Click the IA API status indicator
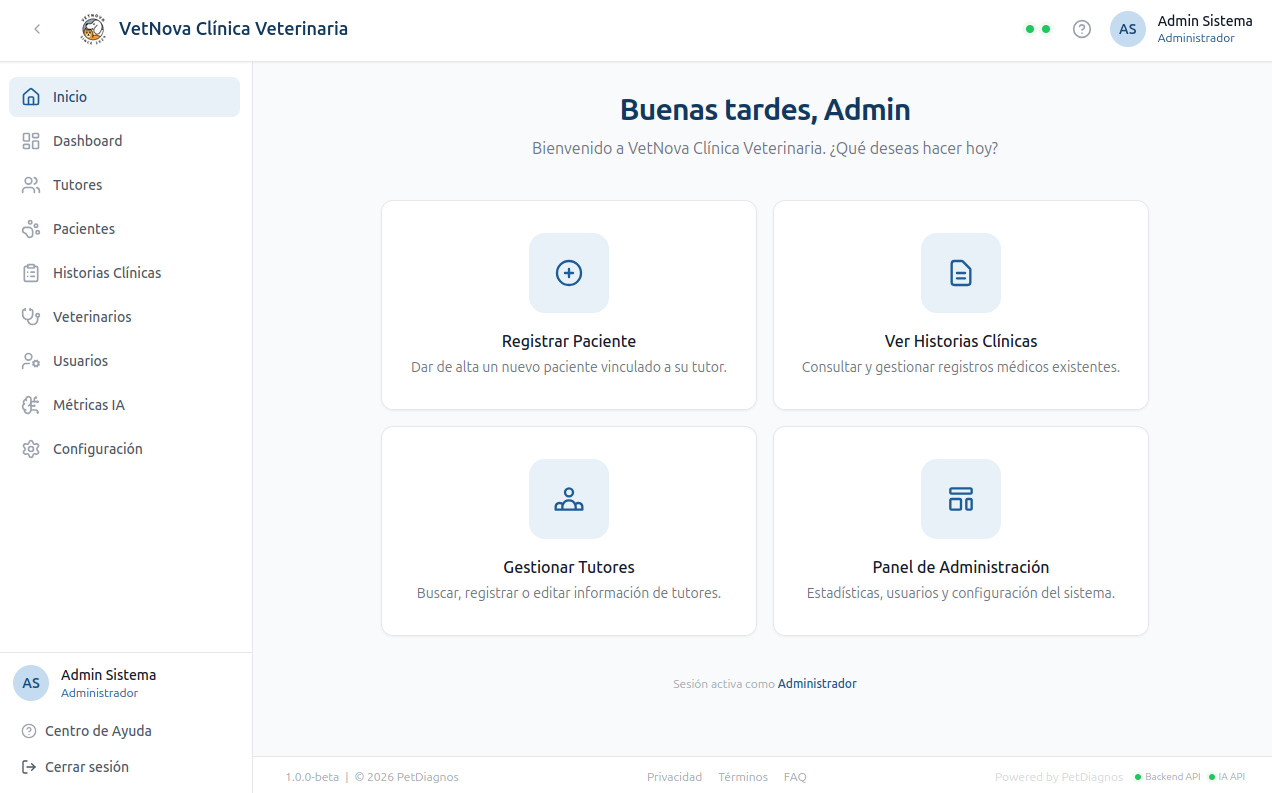This screenshot has height=793, width=1272. click(x=1227, y=777)
